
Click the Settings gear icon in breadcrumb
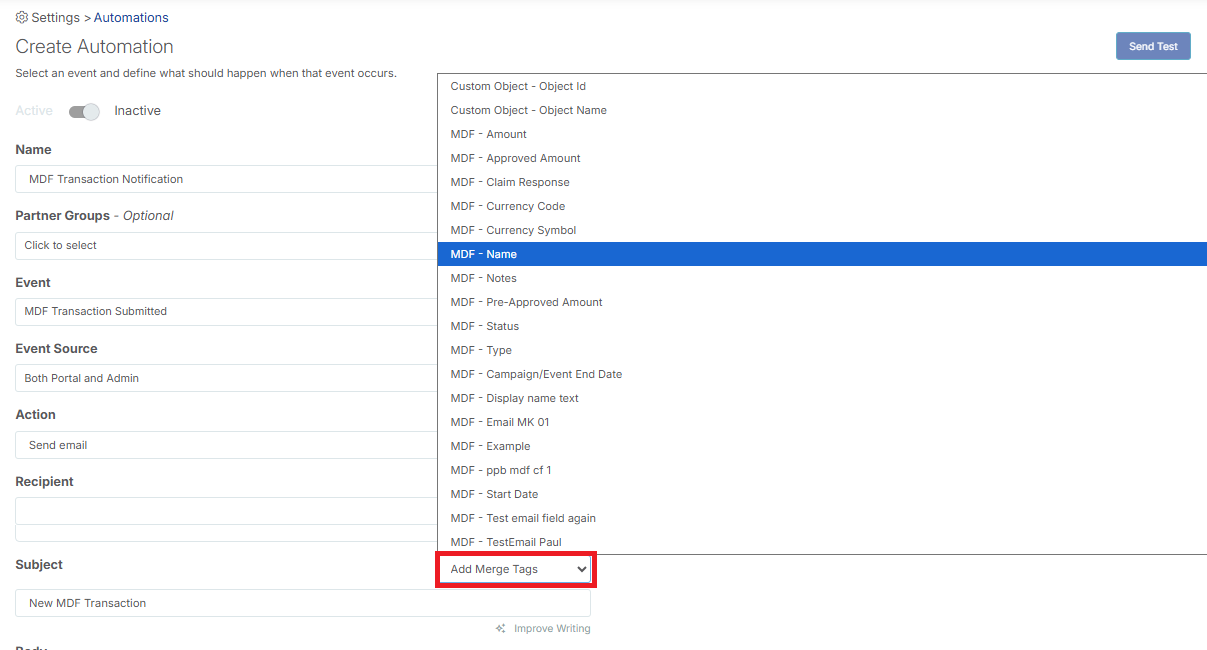[22, 17]
